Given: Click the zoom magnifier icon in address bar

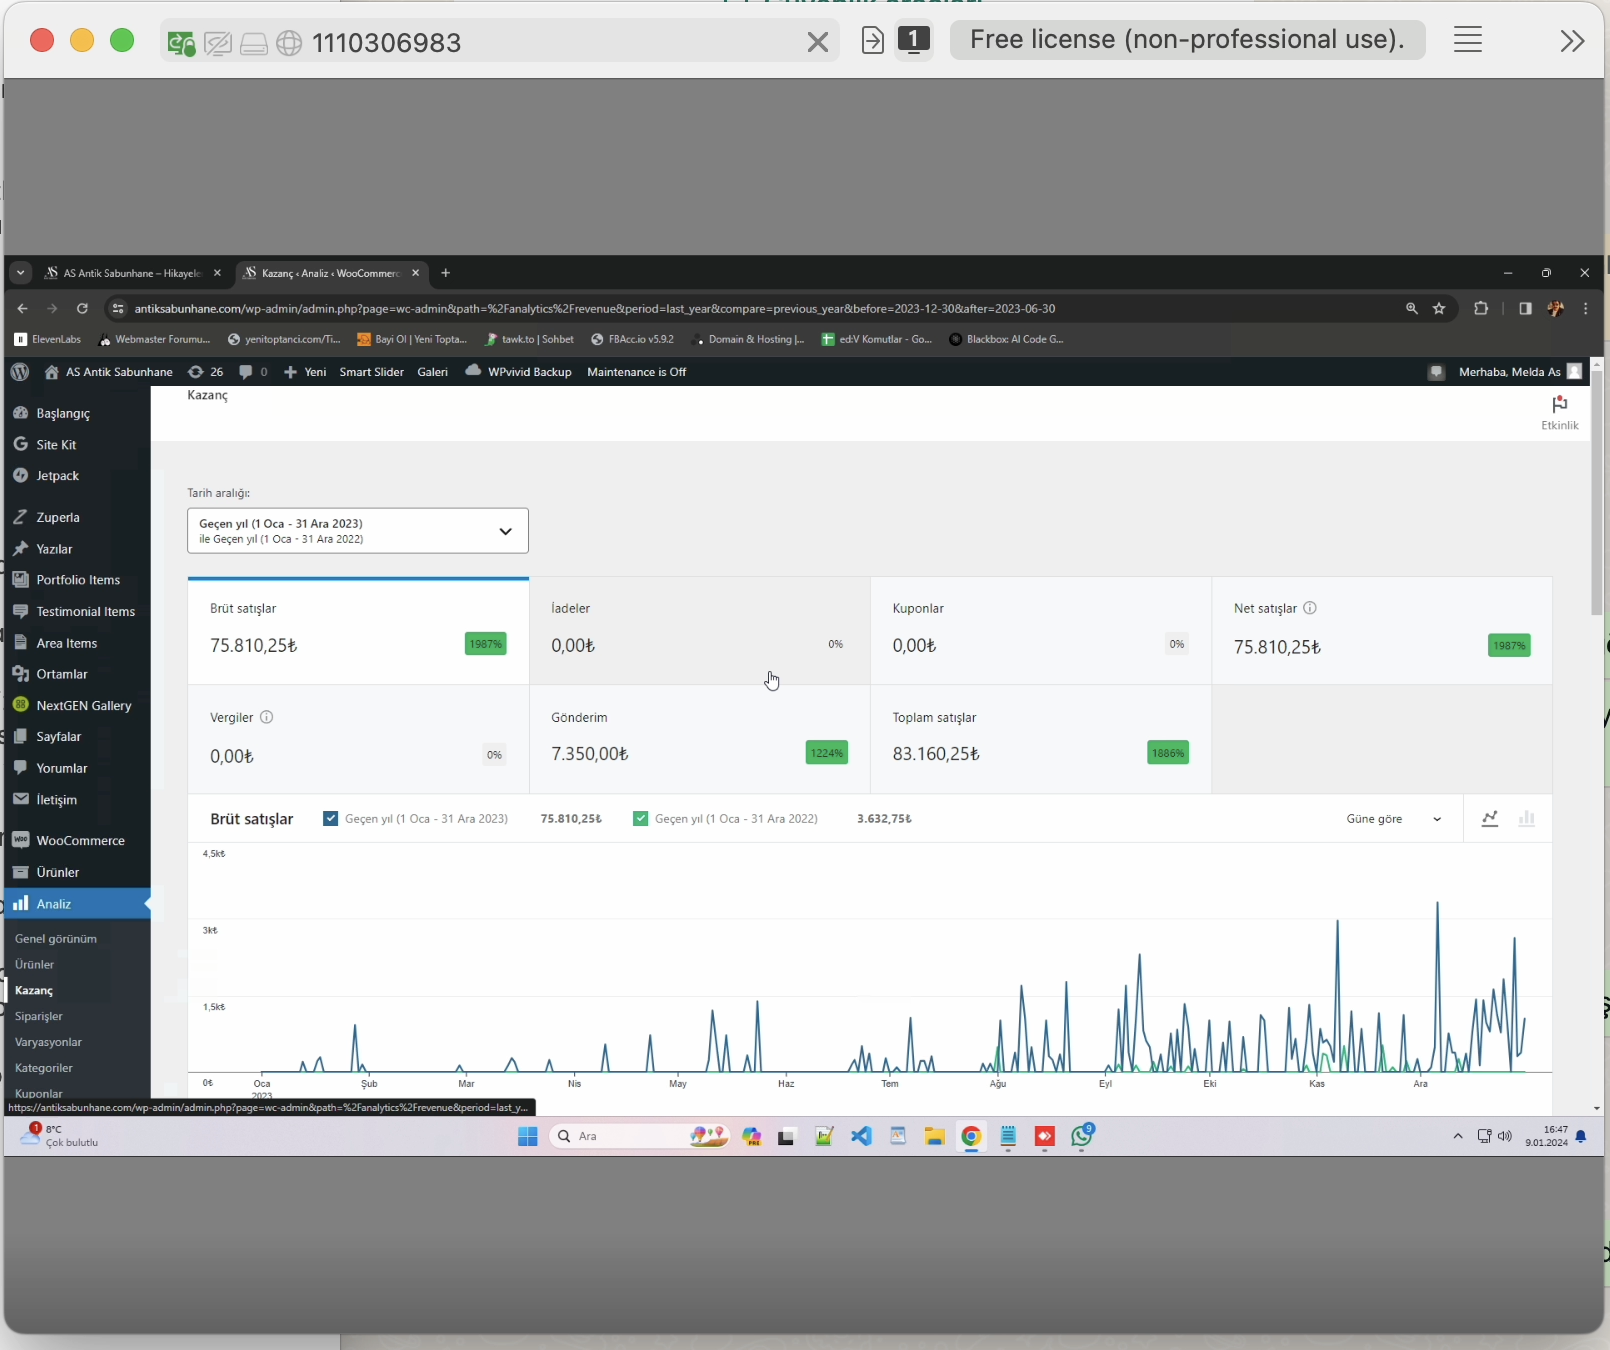Looking at the screenshot, I should click(1412, 309).
